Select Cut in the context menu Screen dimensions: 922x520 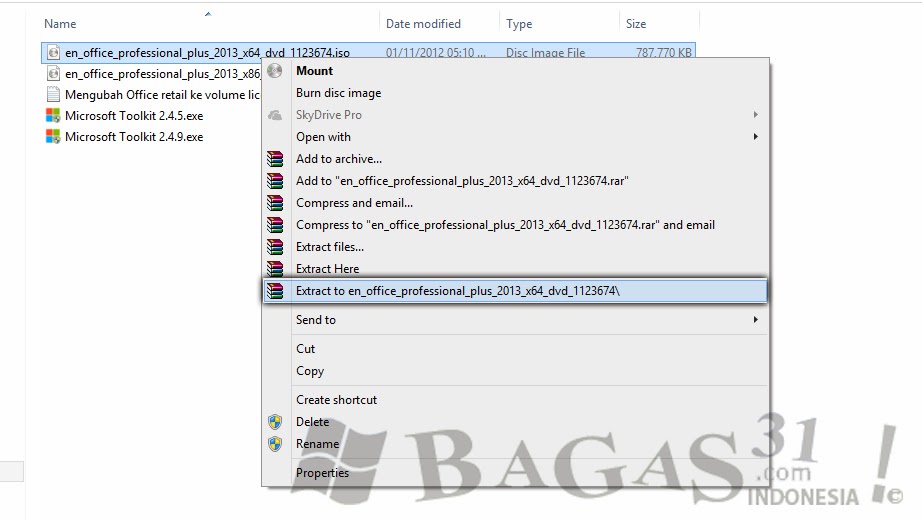pos(305,349)
